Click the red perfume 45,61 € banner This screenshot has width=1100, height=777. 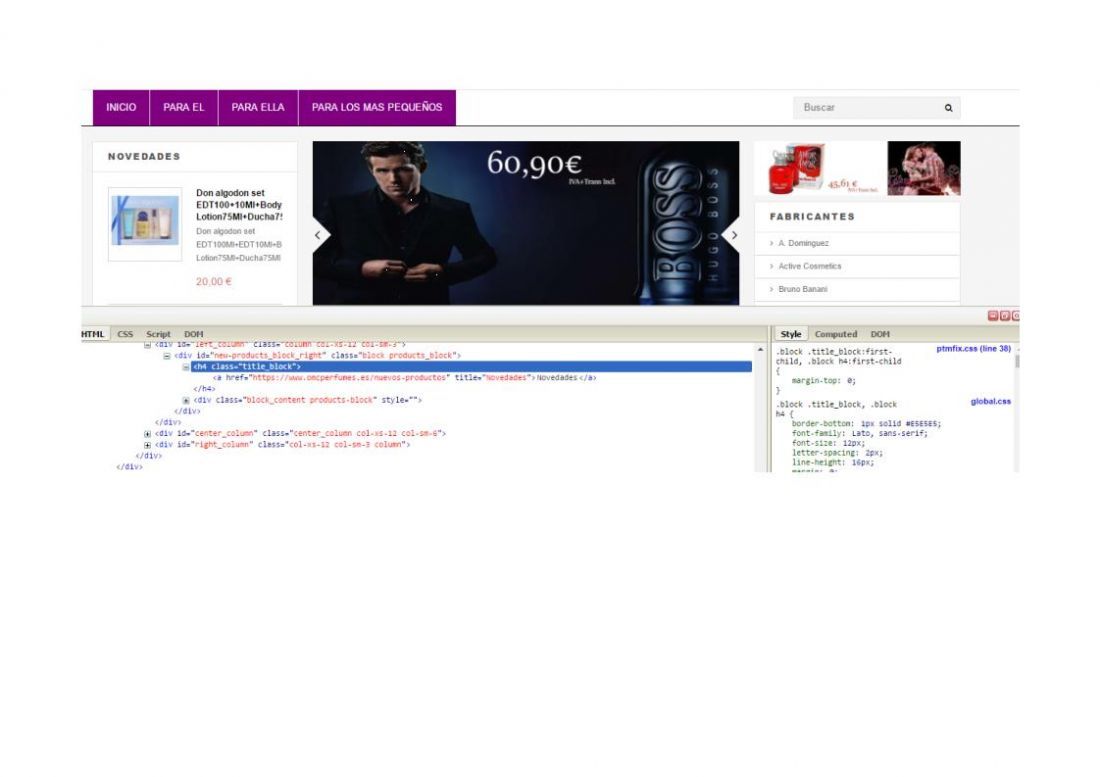(x=819, y=168)
